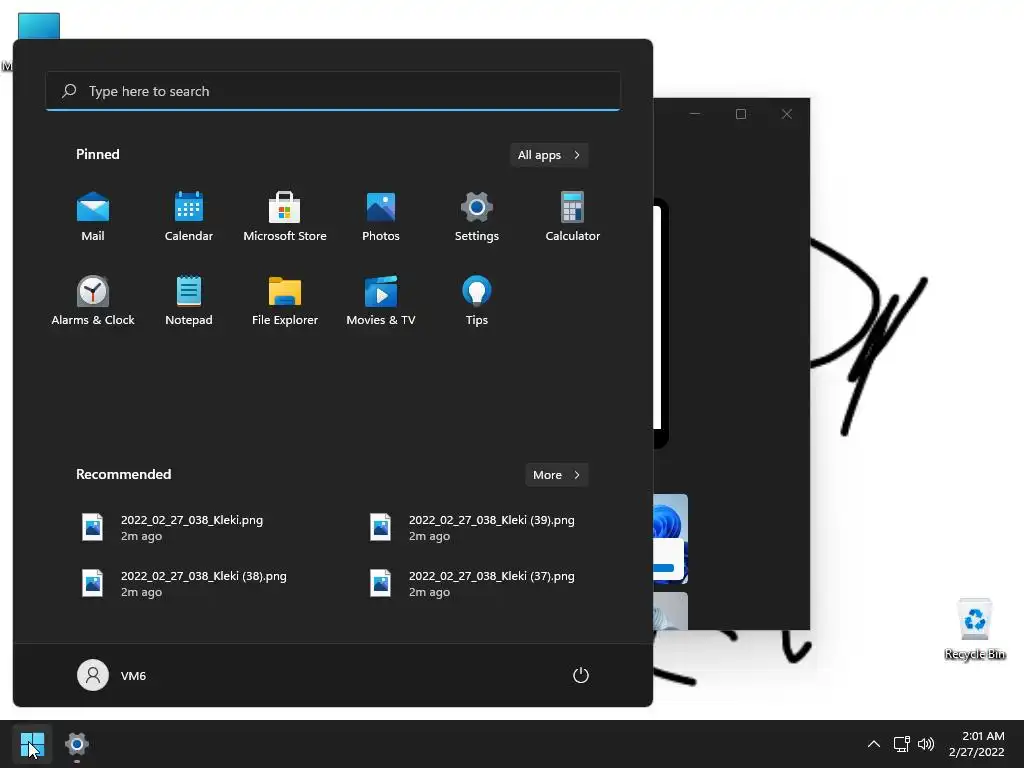
Task: Open File Explorer
Action: click(285, 300)
